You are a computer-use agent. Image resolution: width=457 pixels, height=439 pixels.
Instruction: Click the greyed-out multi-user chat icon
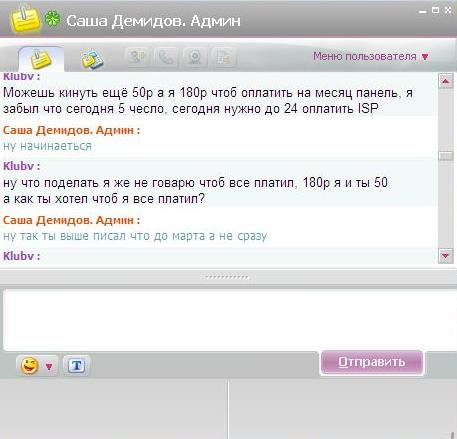(137, 57)
